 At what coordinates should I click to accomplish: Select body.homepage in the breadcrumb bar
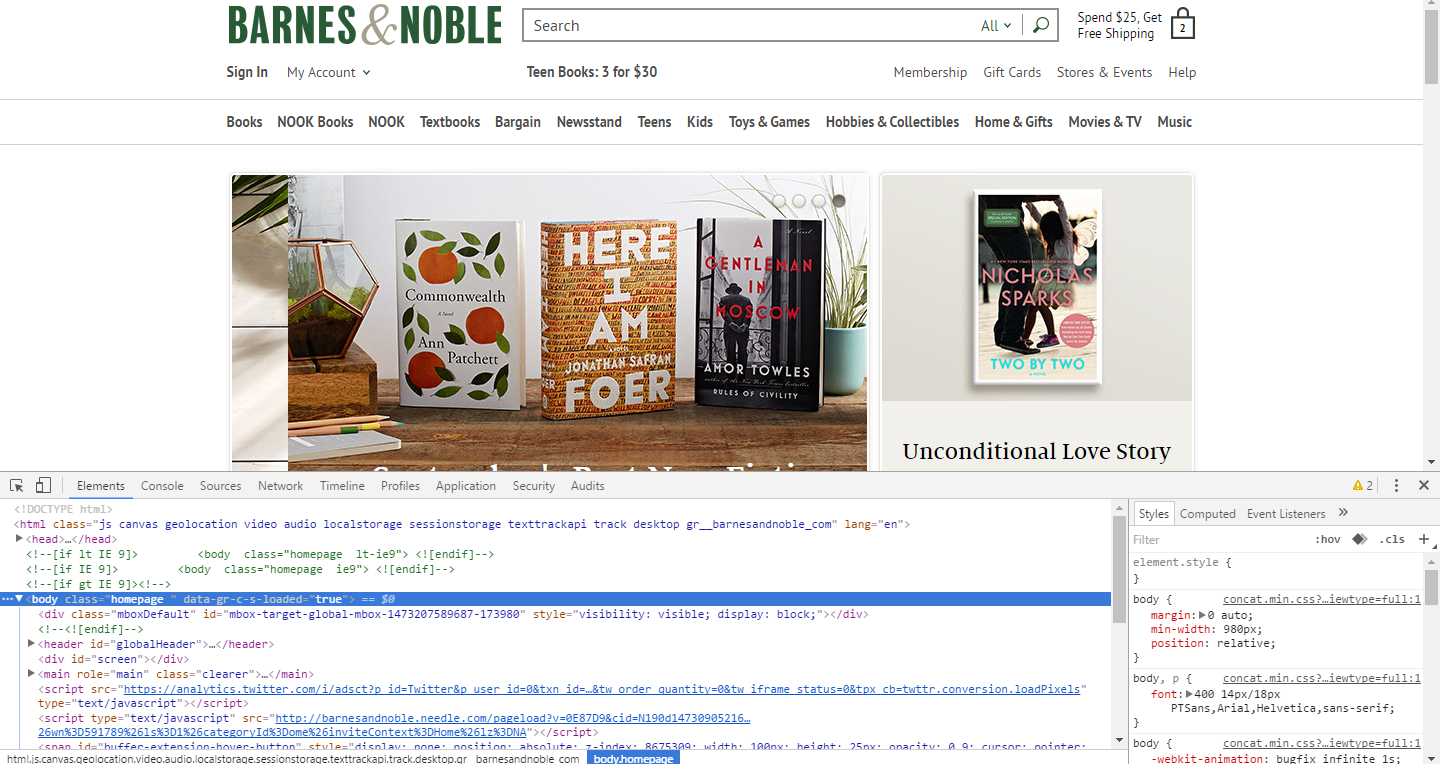pyautogui.click(x=633, y=758)
